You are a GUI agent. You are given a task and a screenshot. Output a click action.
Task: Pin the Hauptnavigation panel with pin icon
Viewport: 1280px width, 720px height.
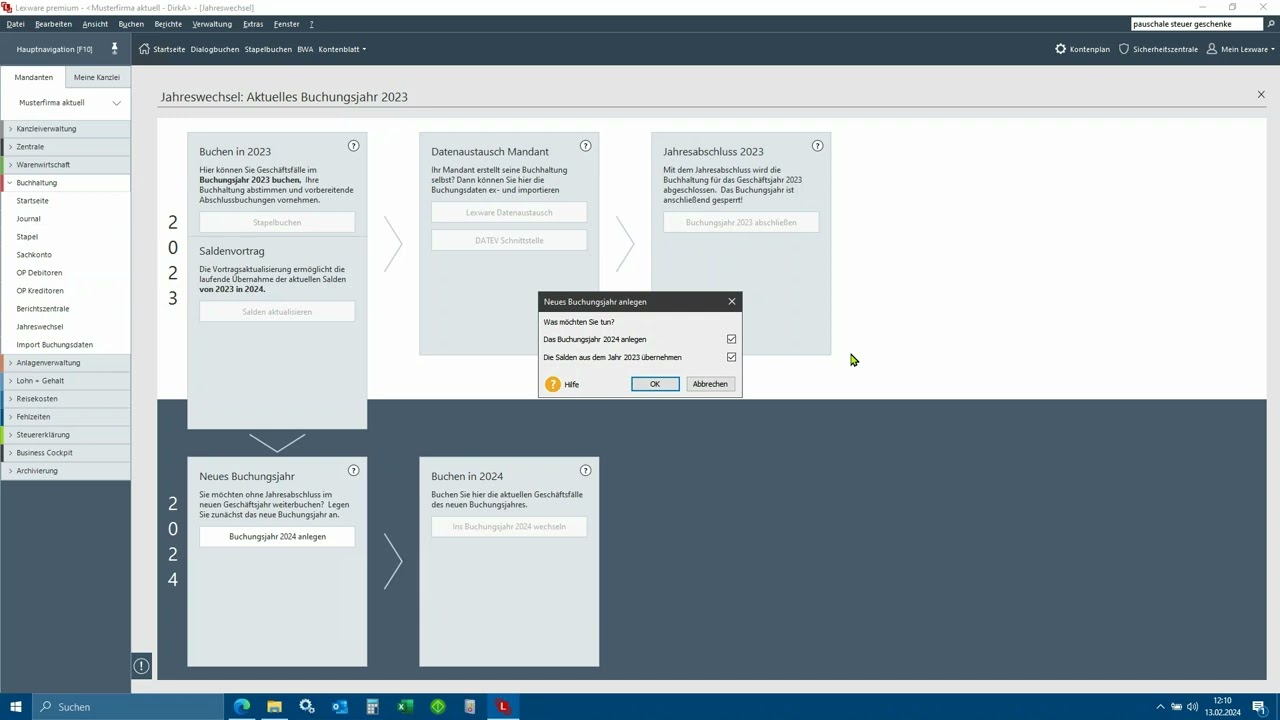[x=114, y=49]
